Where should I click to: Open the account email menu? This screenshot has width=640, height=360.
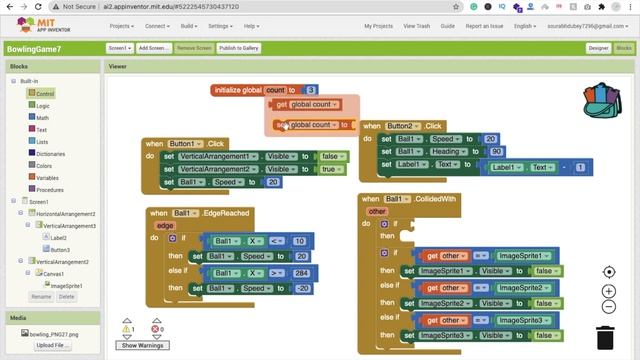pyautogui.click(x=587, y=26)
